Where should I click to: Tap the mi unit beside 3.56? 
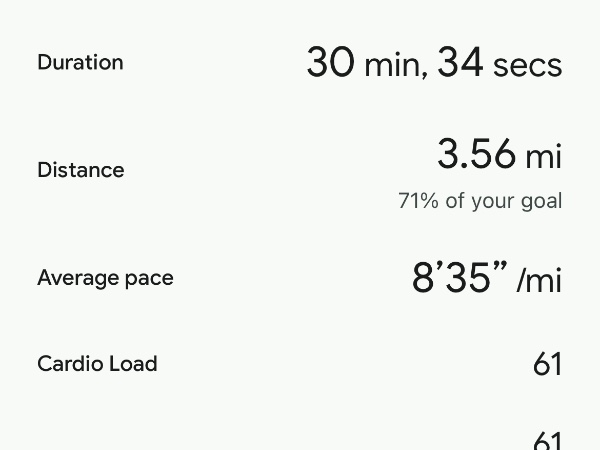(544, 156)
